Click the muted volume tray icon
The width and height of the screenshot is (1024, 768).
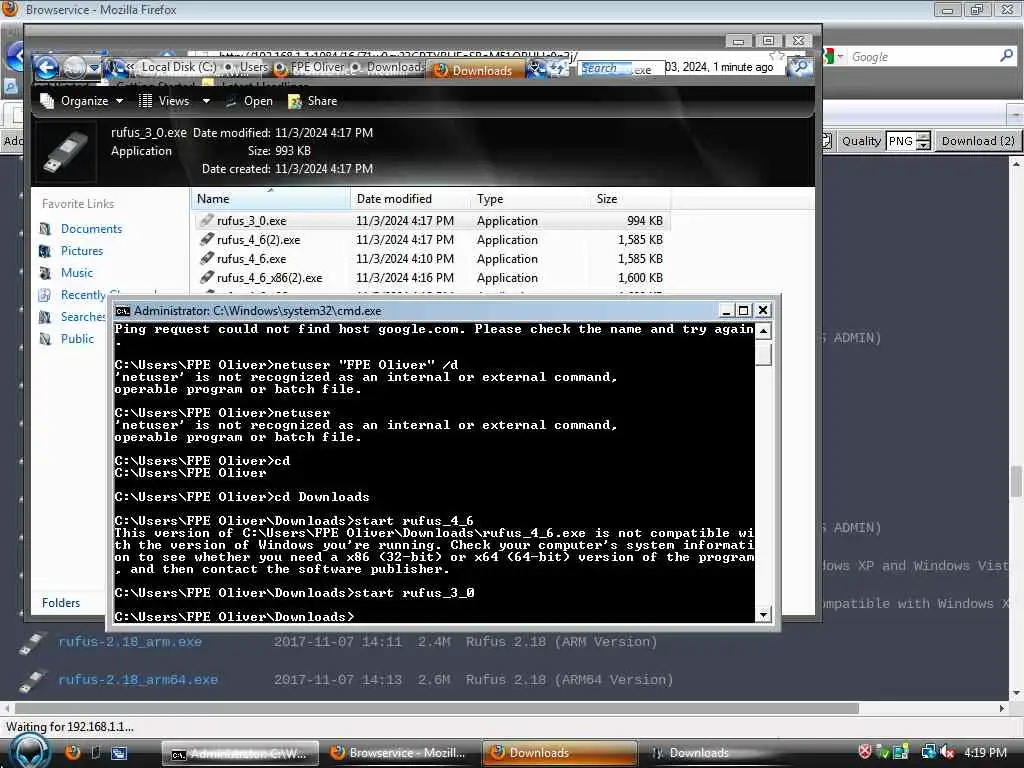point(948,752)
